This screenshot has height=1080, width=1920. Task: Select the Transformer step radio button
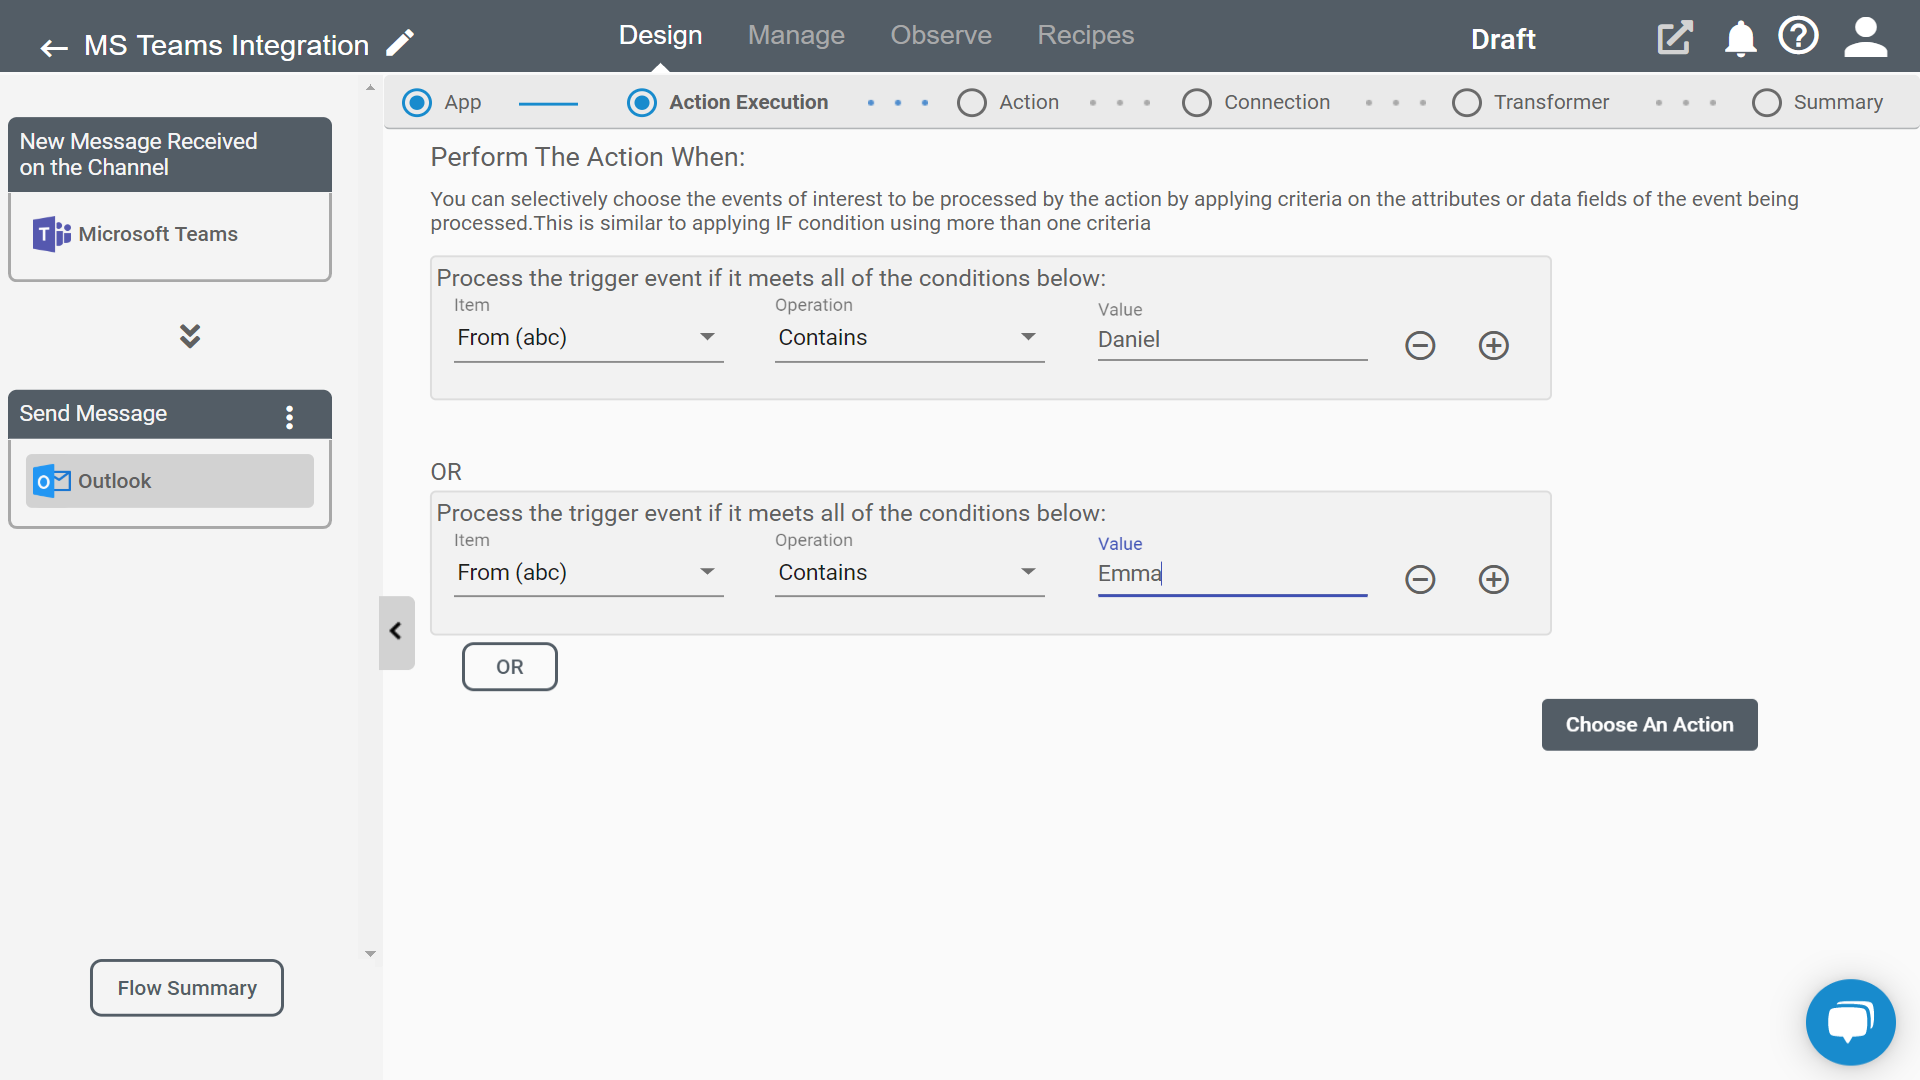(1467, 103)
